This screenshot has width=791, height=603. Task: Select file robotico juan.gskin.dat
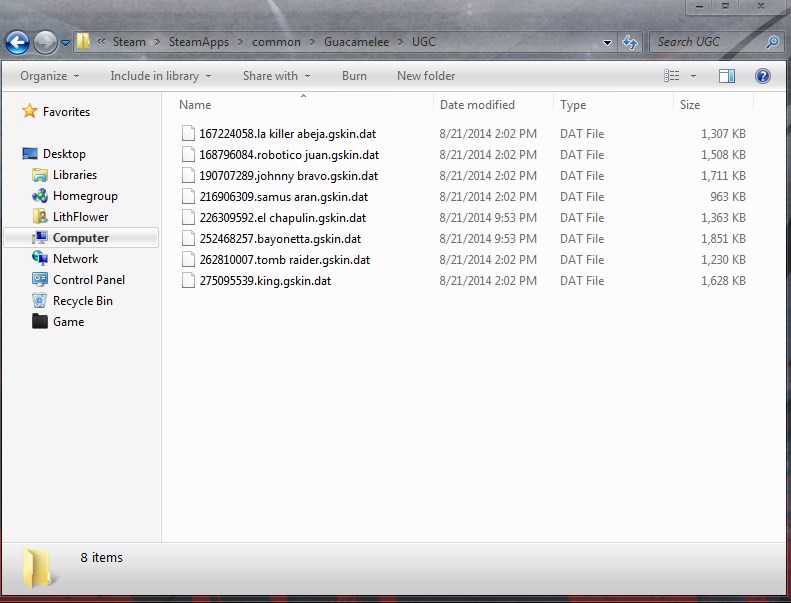tap(289, 155)
